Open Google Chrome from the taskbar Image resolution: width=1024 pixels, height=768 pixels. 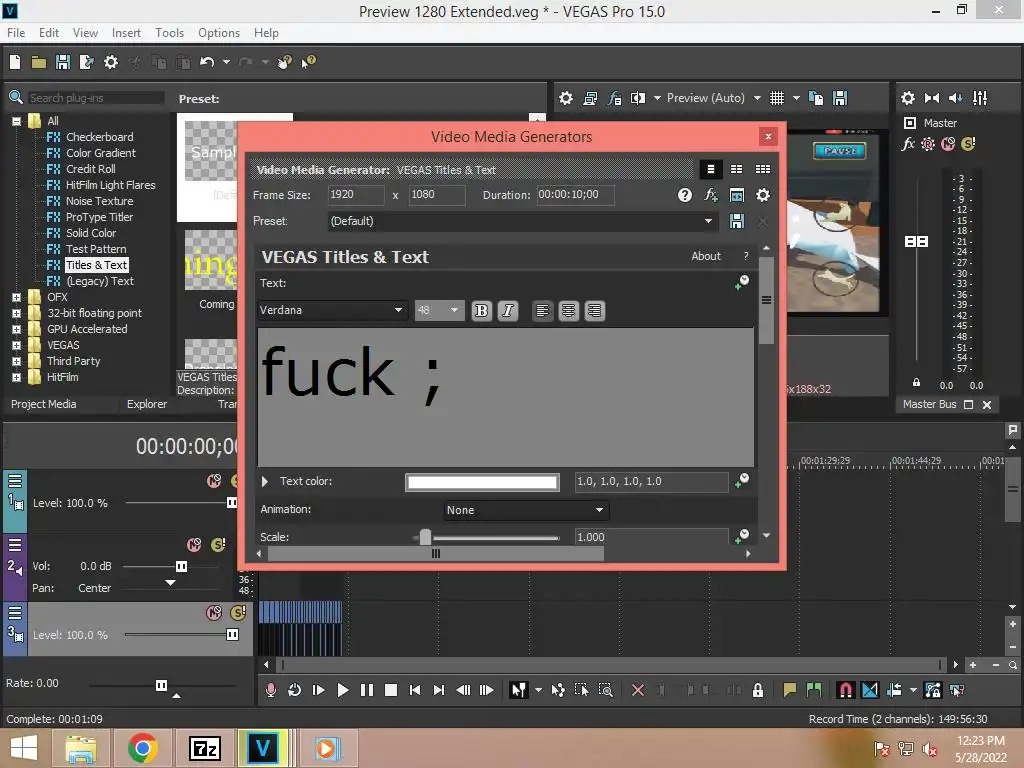tap(142, 748)
